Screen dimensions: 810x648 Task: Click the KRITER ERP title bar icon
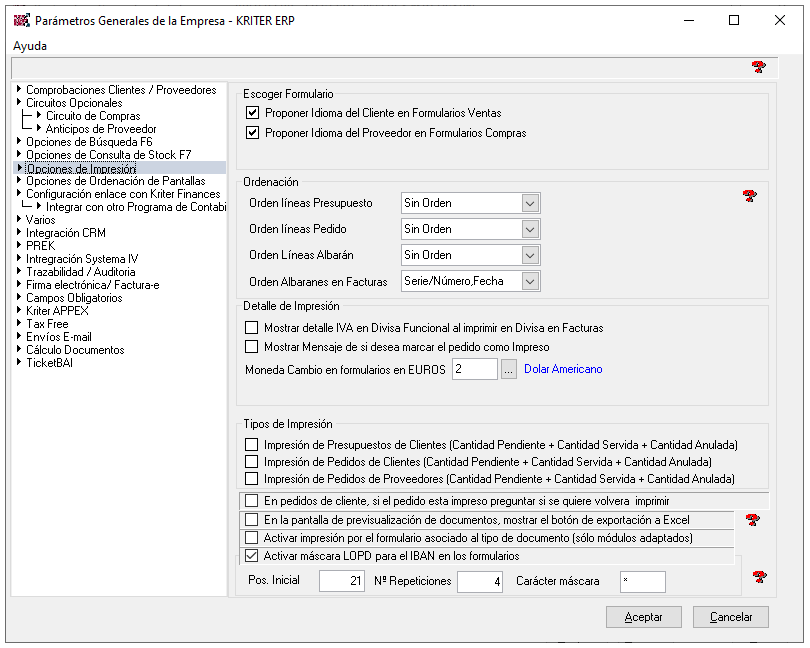click(x=21, y=20)
